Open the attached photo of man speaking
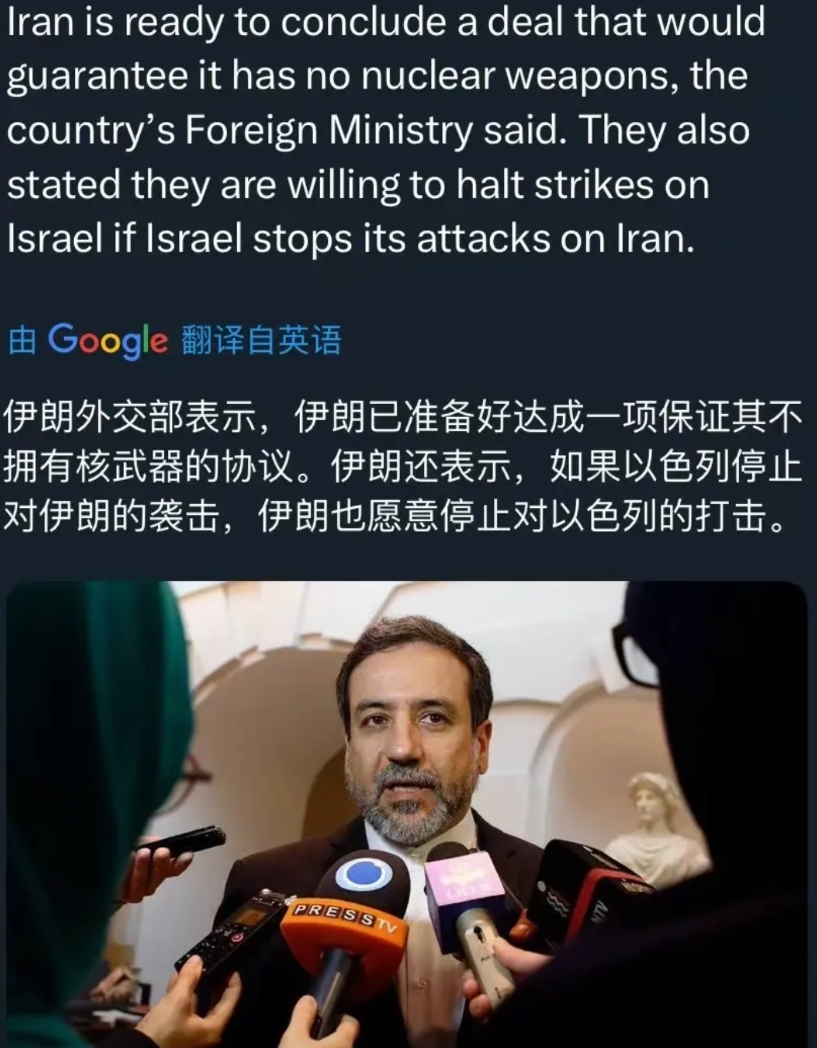This screenshot has height=1048, width=817. point(406,814)
